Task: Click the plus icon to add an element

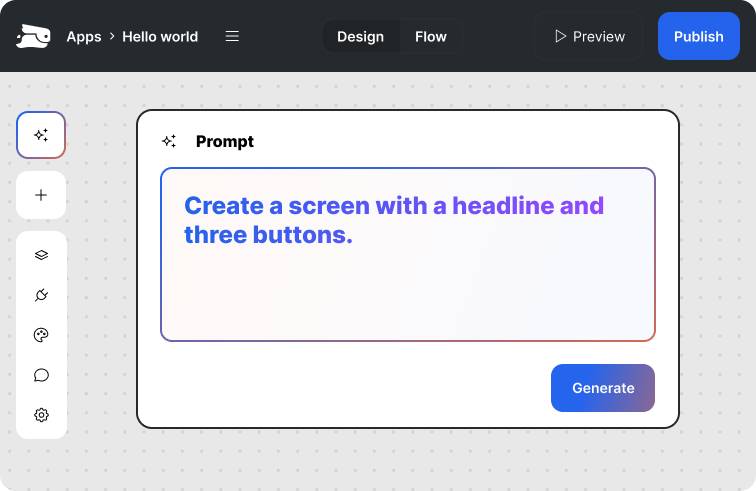Action: (x=41, y=195)
